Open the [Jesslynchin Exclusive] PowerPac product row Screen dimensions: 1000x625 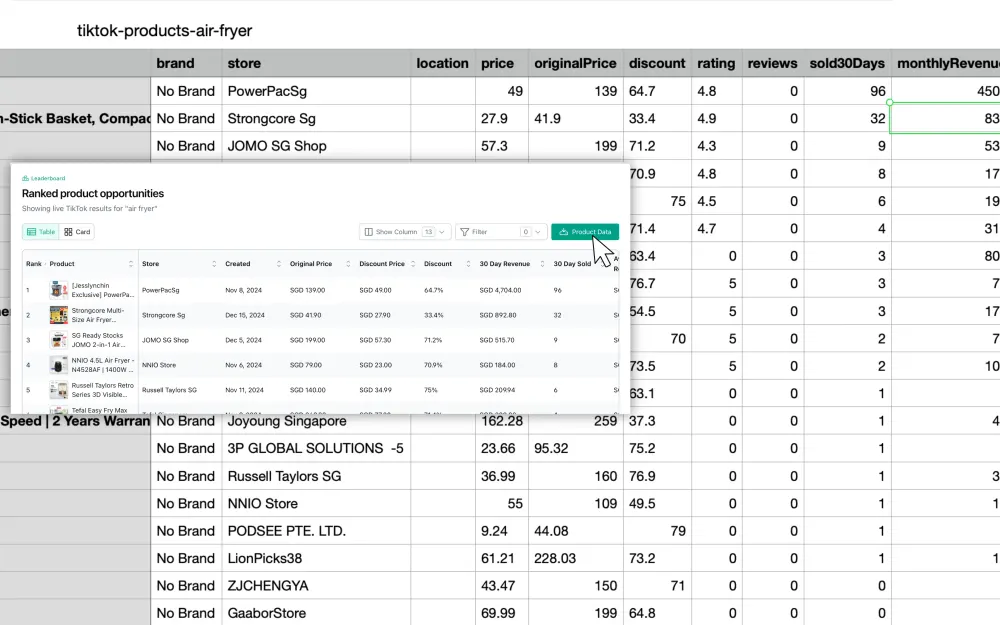coord(321,290)
